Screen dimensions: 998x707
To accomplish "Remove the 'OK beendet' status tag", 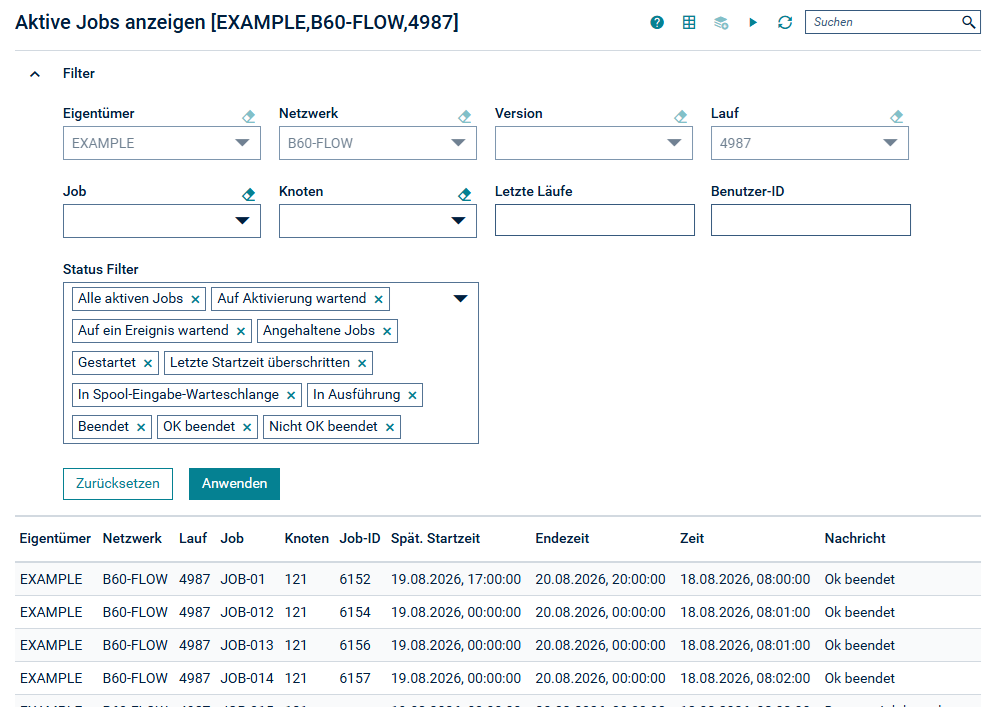I will coord(247,427).
